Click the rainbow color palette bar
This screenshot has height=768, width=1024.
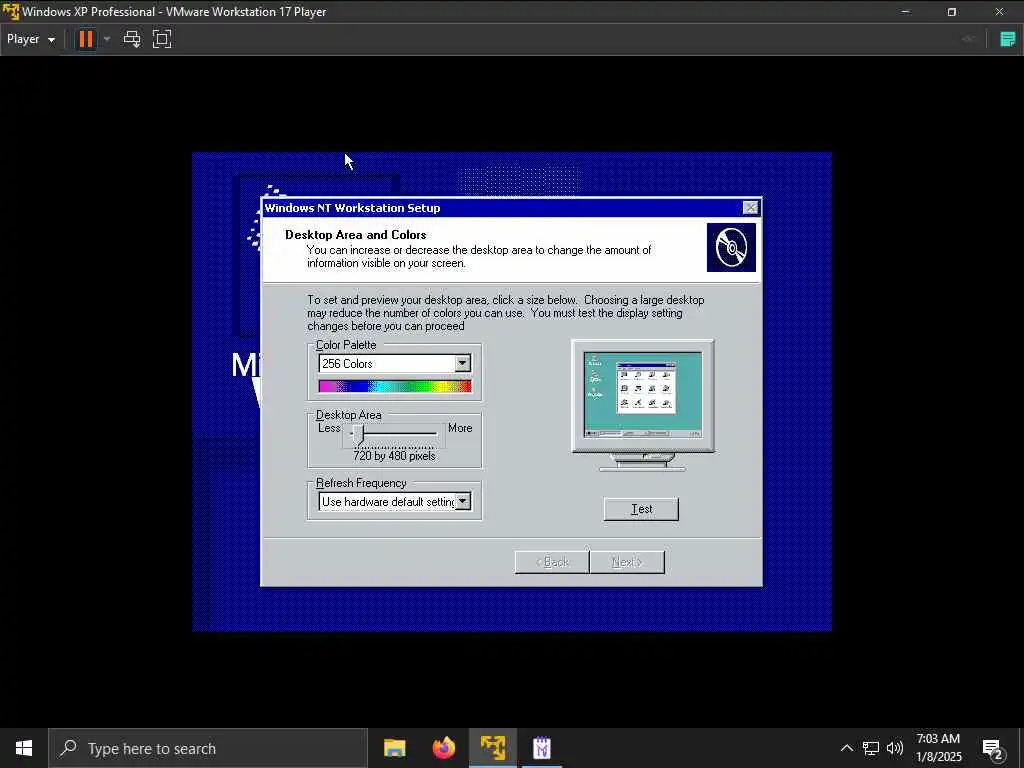tap(394, 386)
